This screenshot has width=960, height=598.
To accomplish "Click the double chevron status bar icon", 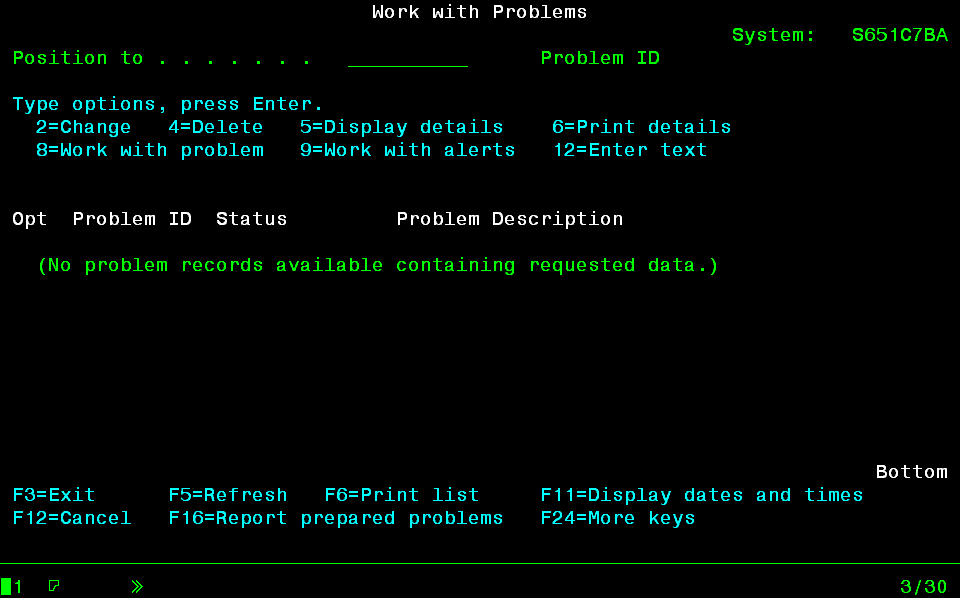I will [137, 586].
